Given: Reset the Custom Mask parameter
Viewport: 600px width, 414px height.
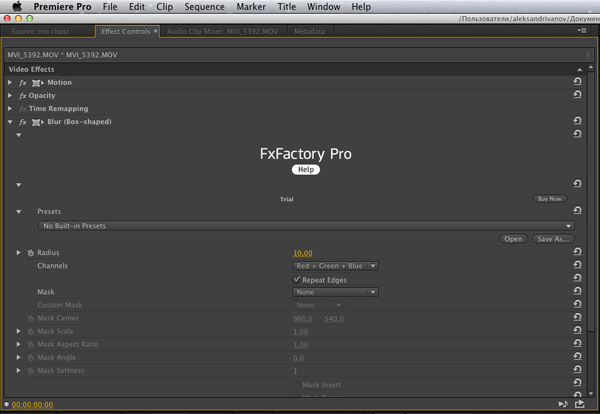Looking at the screenshot, I should 577,304.
